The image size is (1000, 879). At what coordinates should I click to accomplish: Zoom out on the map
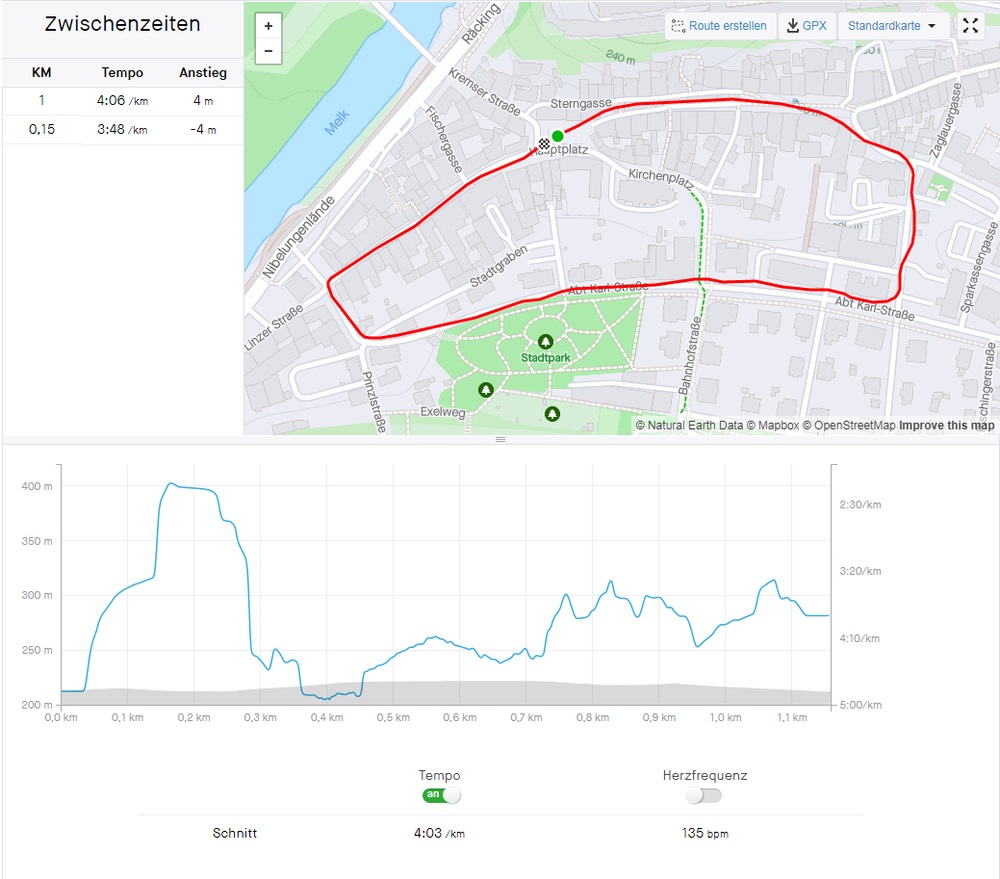point(268,51)
